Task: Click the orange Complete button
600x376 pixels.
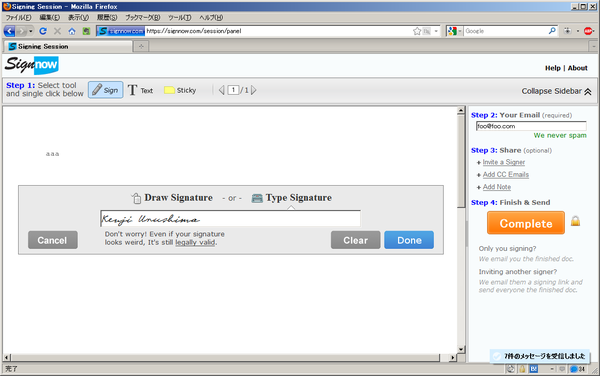Action: (x=526, y=223)
